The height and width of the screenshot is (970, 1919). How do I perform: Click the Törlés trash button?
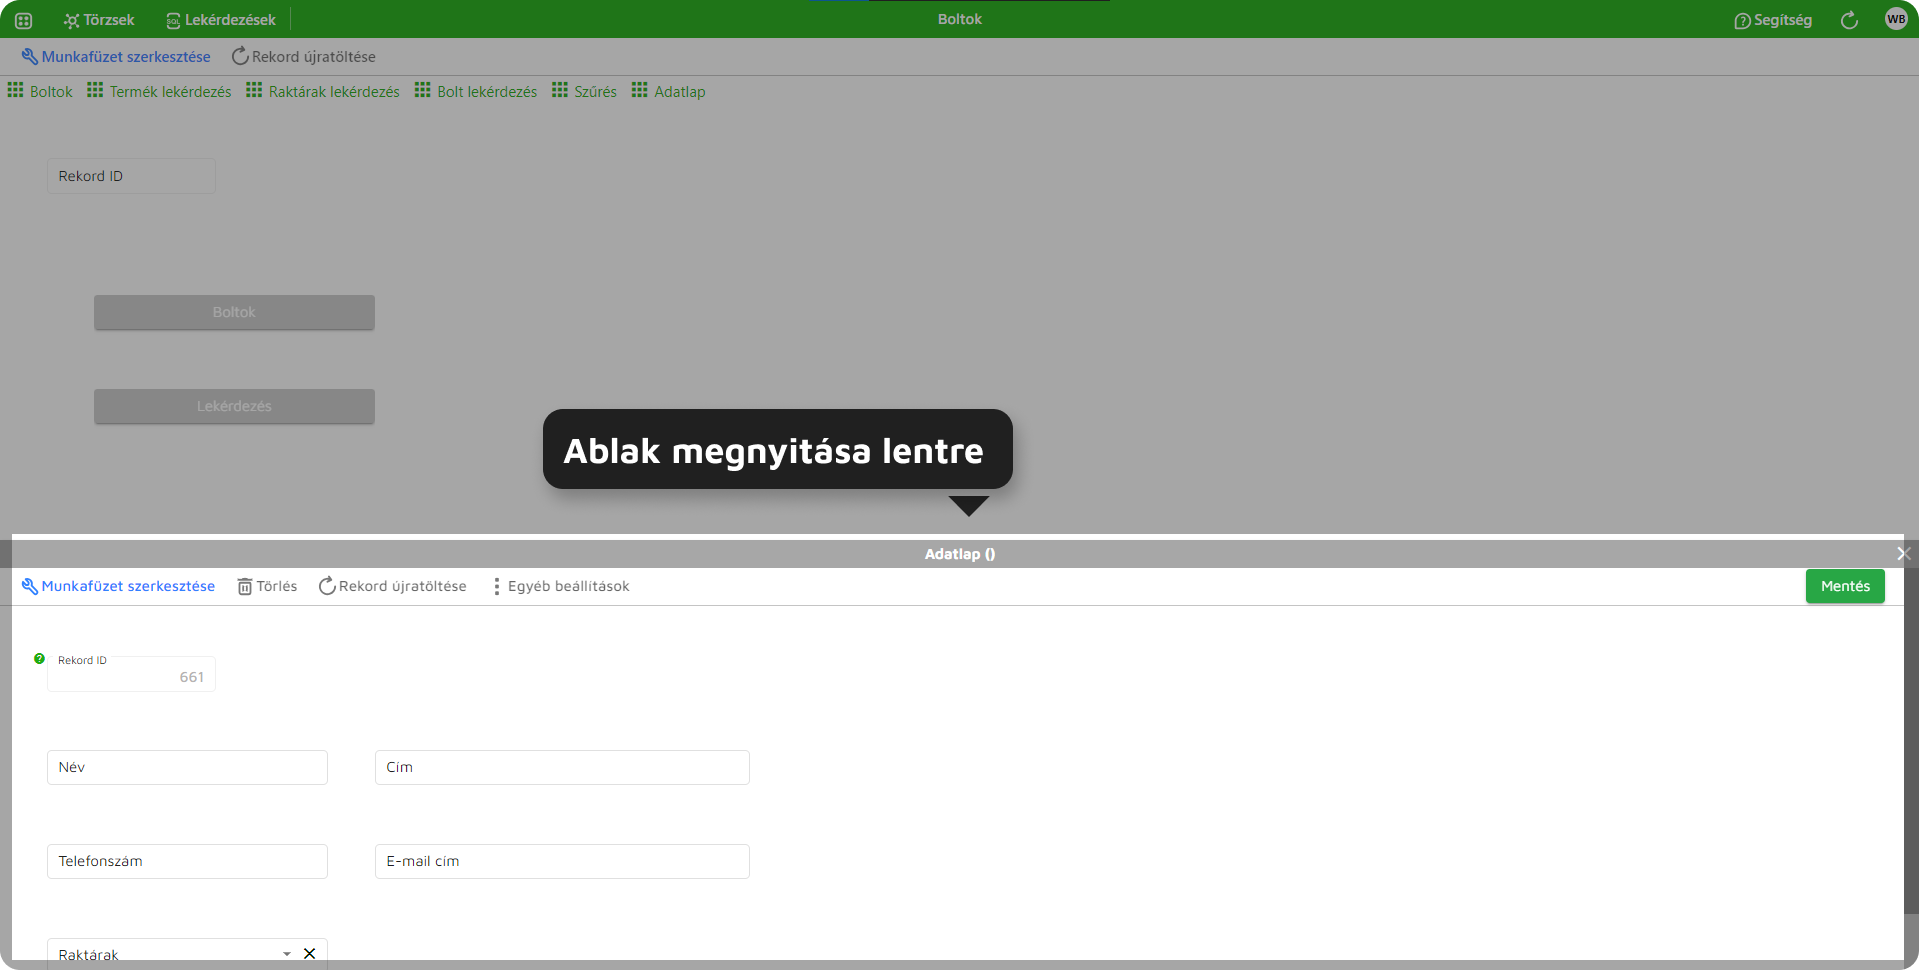(267, 586)
